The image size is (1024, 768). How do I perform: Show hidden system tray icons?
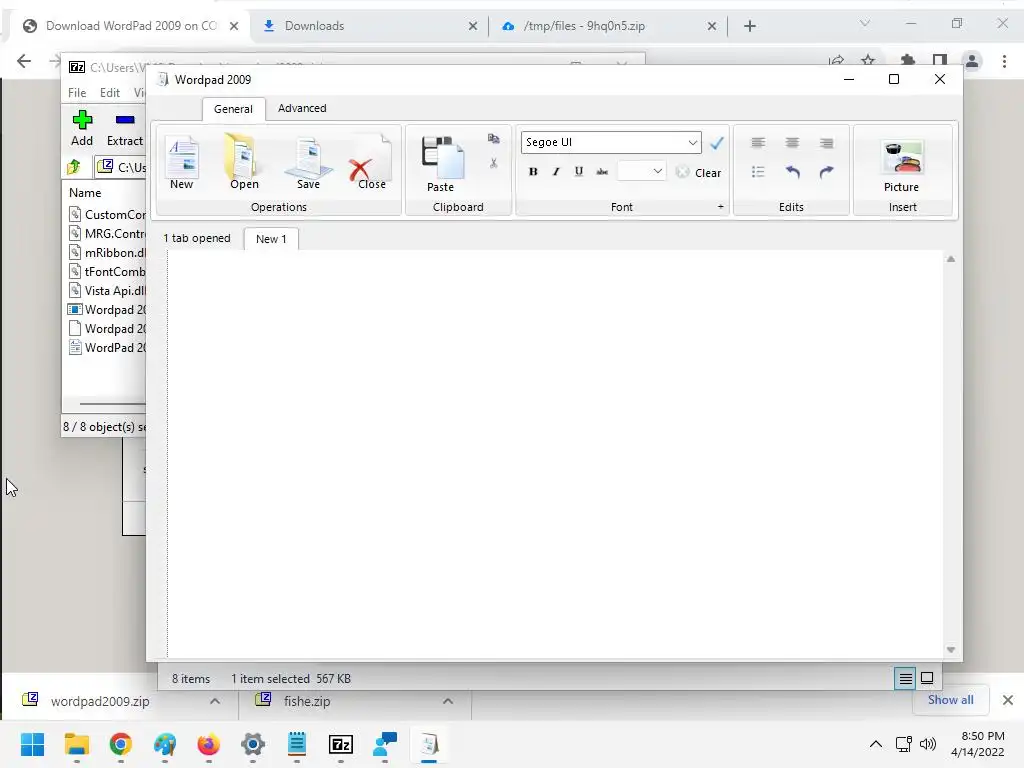tap(876, 744)
